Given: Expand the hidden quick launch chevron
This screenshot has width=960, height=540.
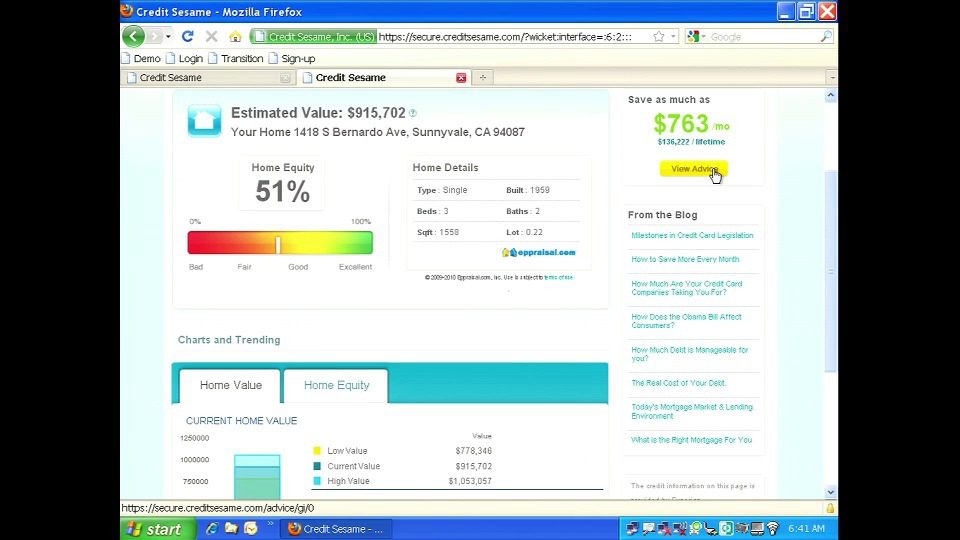Looking at the screenshot, I should (270, 523).
